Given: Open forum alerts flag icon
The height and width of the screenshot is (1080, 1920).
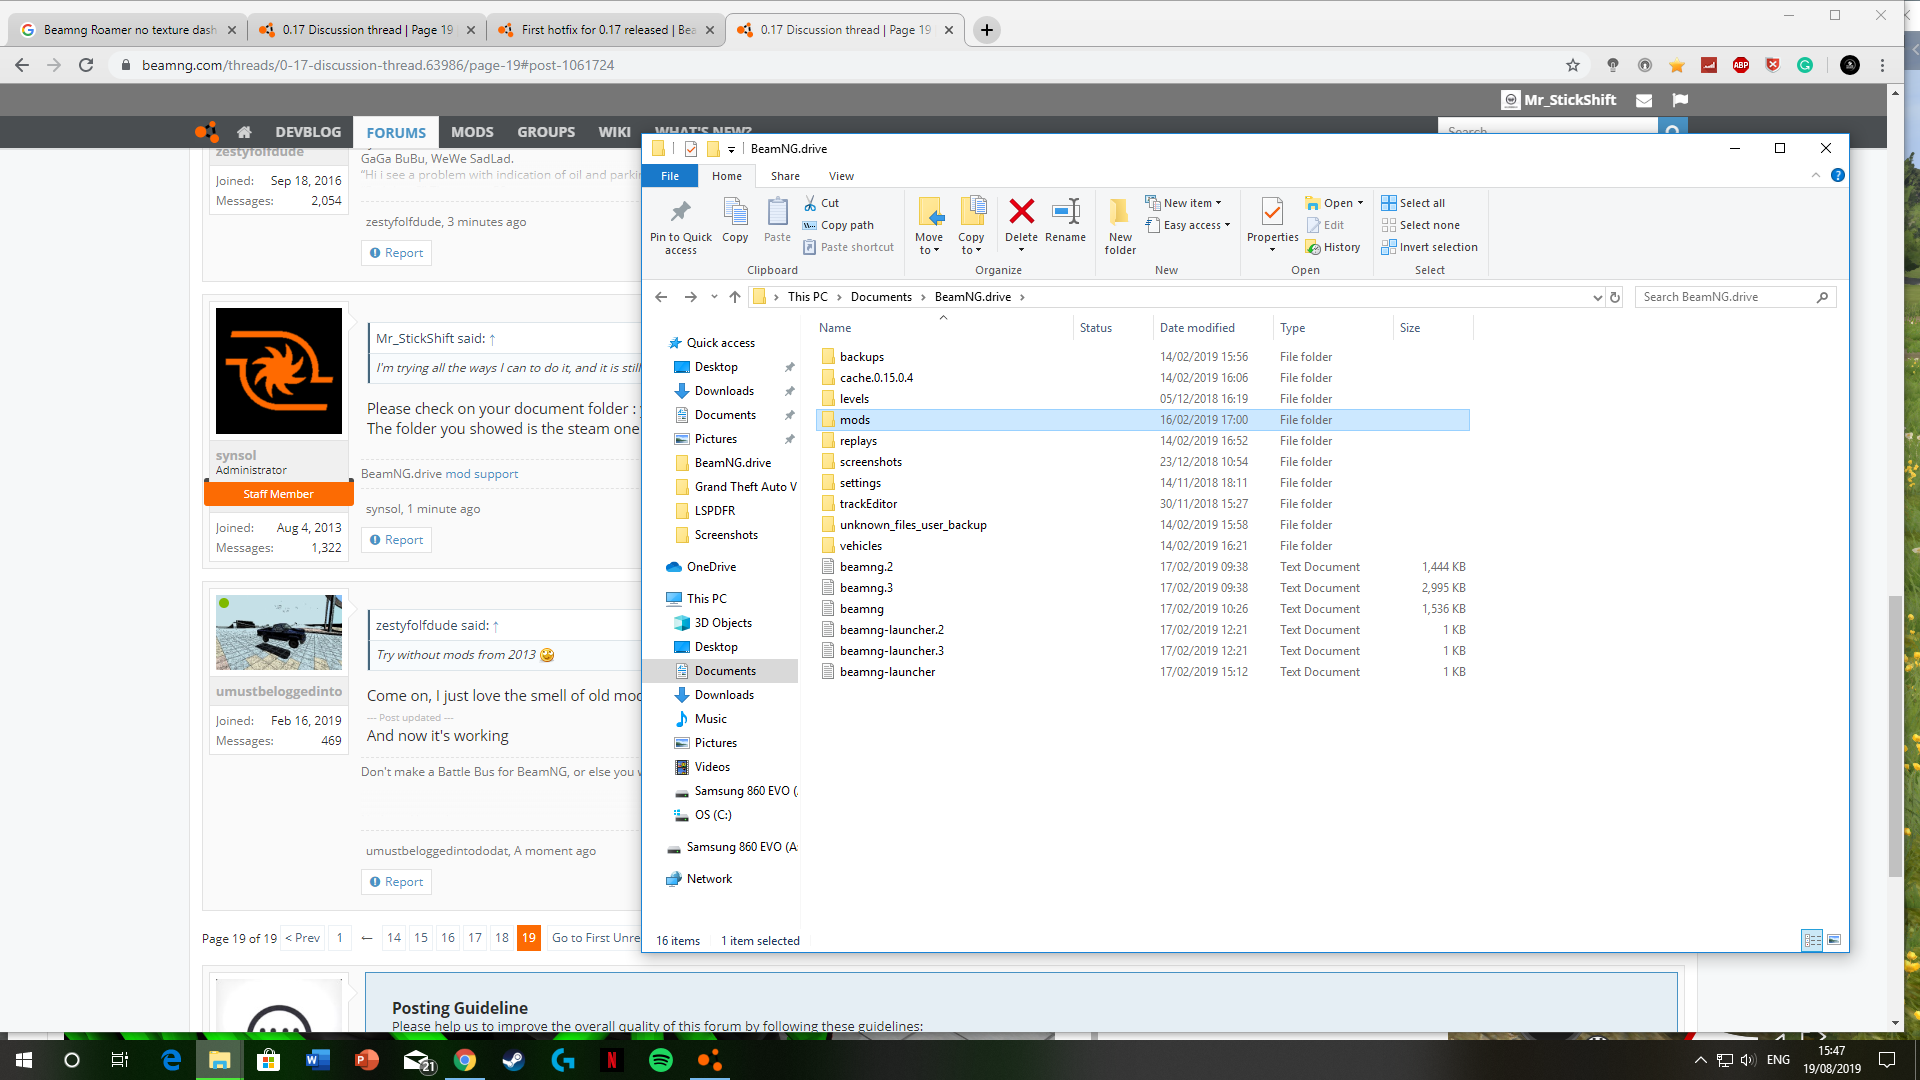Looking at the screenshot, I should (x=1680, y=100).
